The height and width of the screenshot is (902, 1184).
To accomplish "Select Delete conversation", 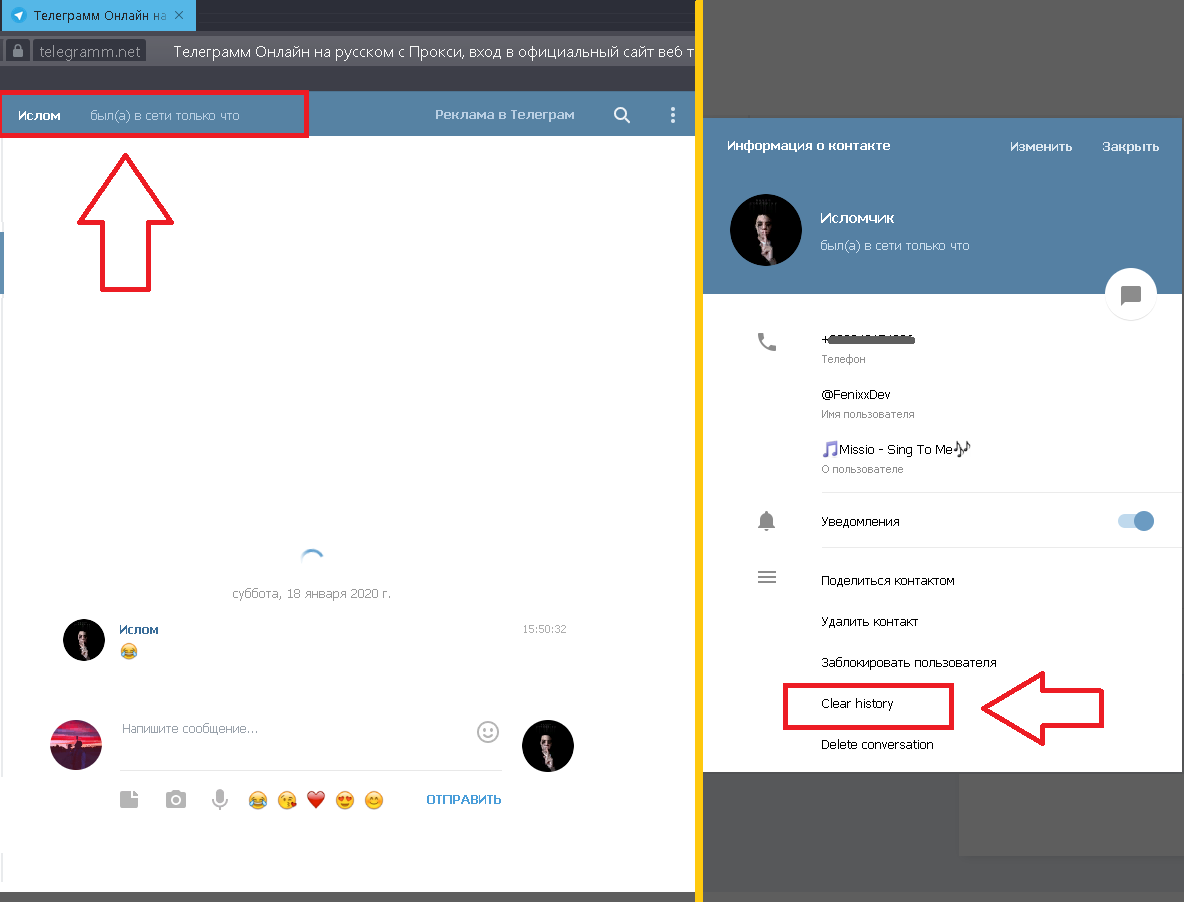I will pyautogui.click(x=877, y=744).
